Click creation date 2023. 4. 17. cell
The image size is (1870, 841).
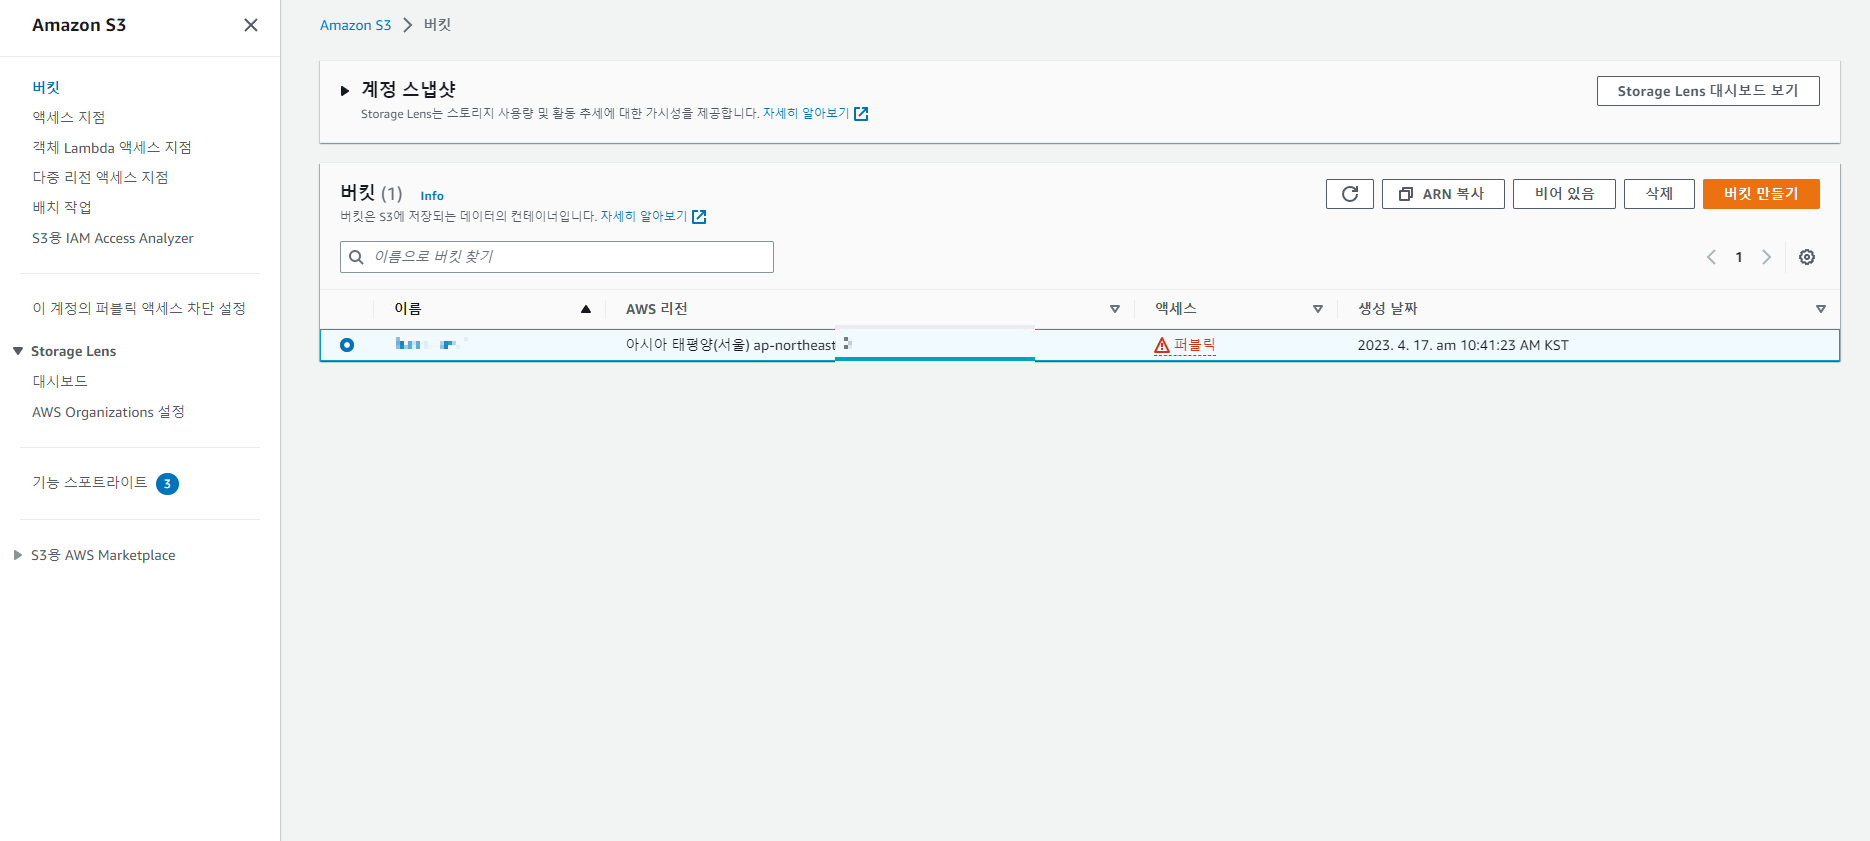pyautogui.click(x=1463, y=345)
